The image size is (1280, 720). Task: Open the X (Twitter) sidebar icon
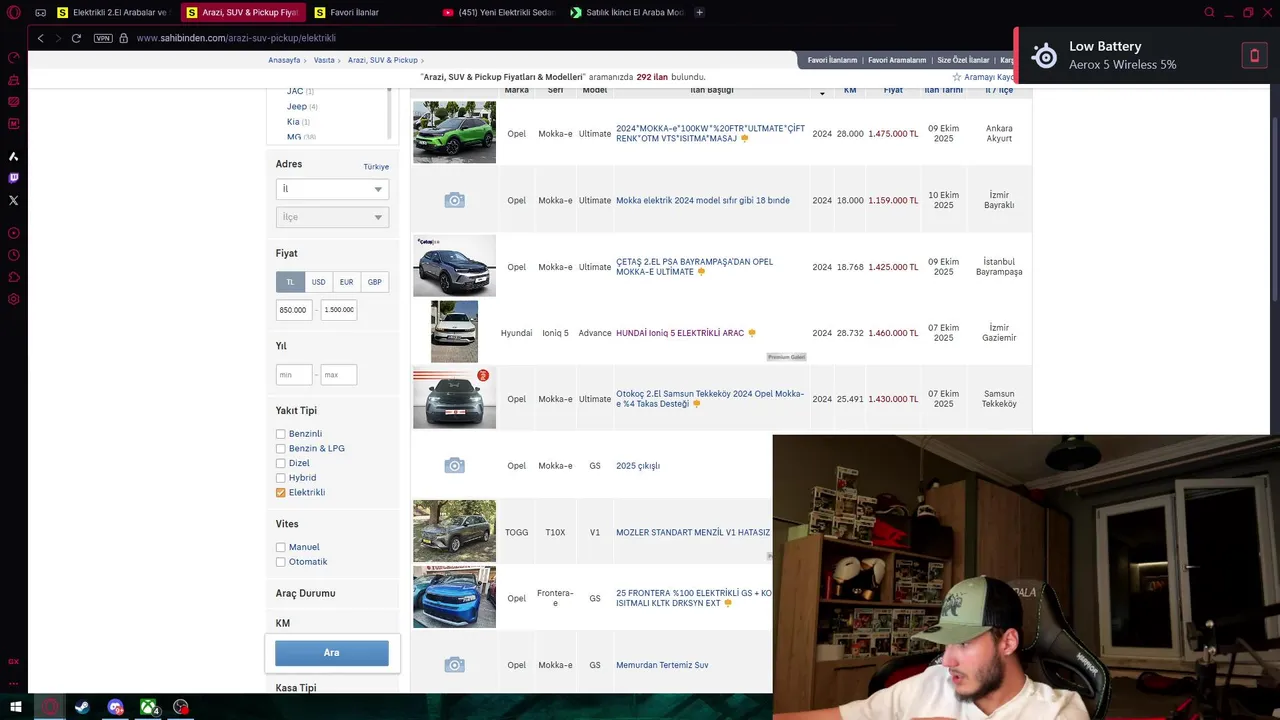coord(14,200)
